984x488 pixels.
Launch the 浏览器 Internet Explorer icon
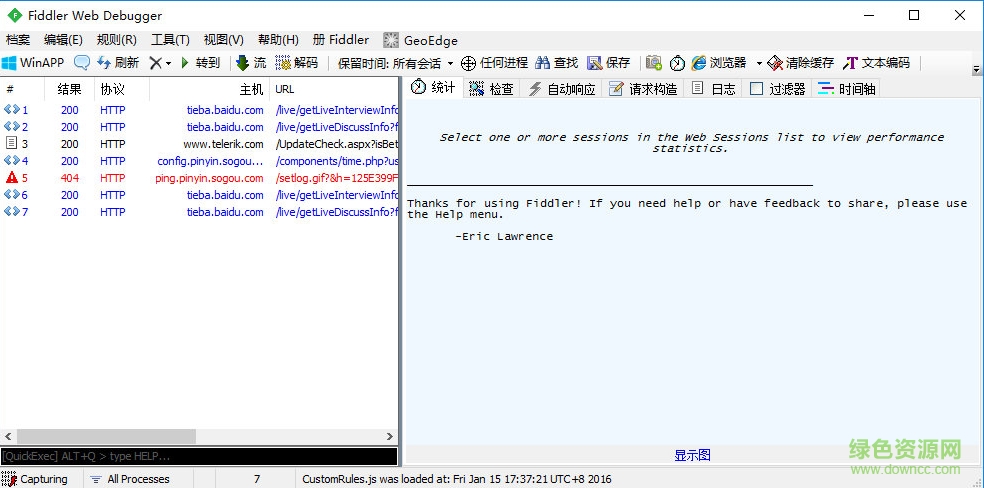(698, 63)
